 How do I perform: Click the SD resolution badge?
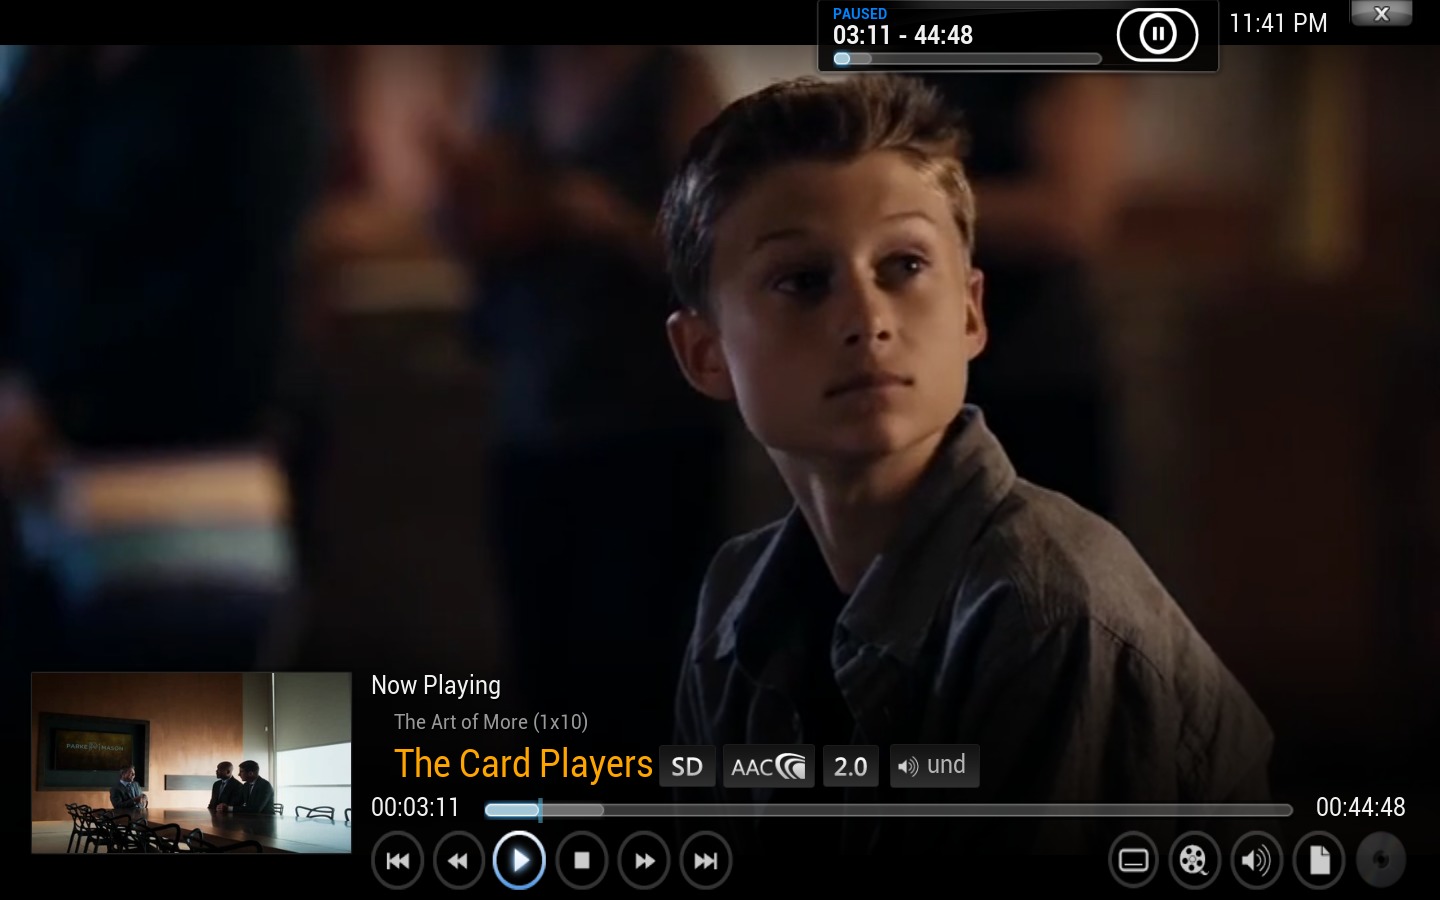[687, 767]
